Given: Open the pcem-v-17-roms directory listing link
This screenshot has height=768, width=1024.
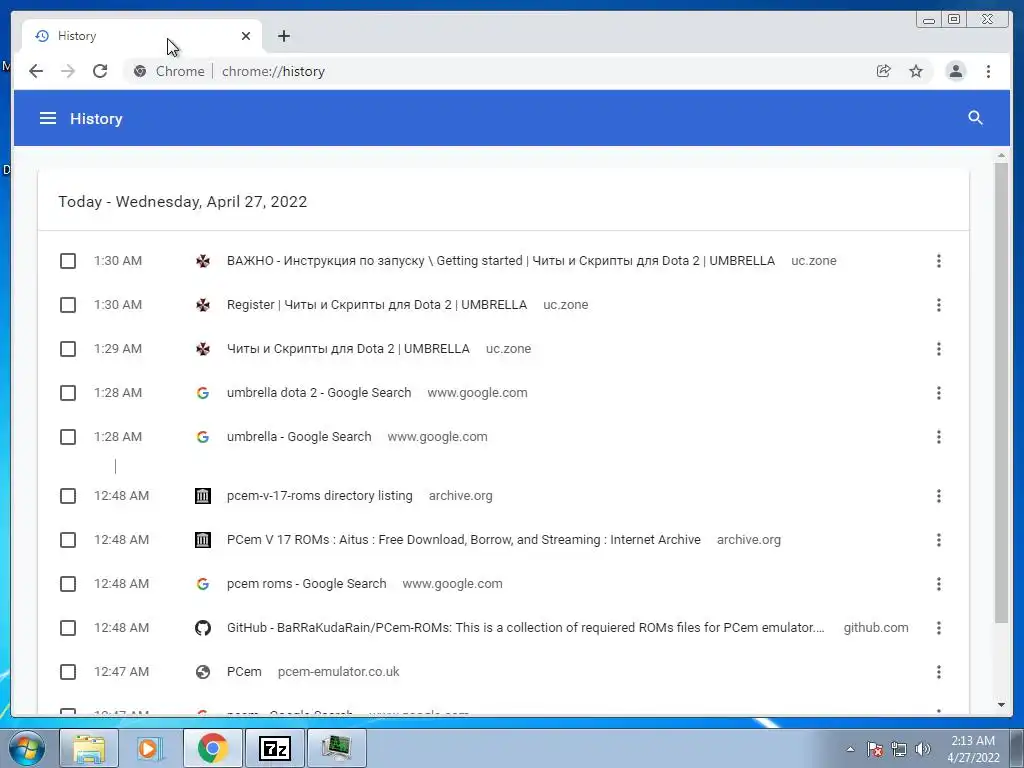Looking at the screenshot, I should 319,496.
